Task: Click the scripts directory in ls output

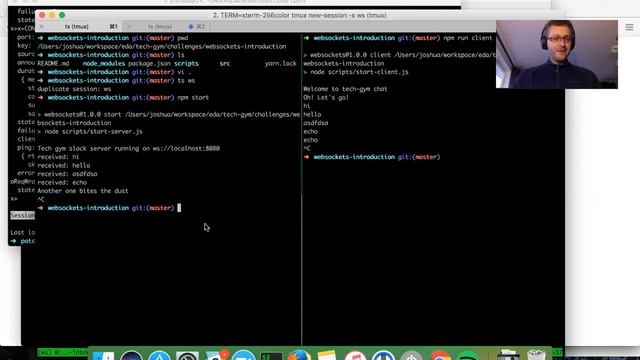Action: 186,64
